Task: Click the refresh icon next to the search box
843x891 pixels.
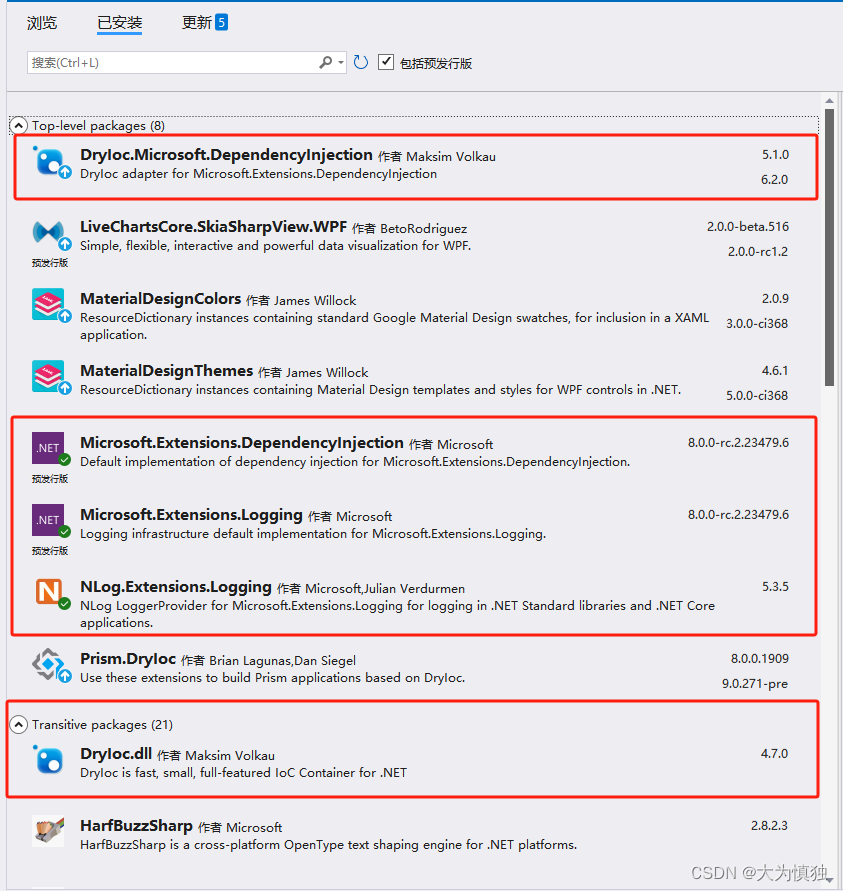Action: tap(360, 61)
